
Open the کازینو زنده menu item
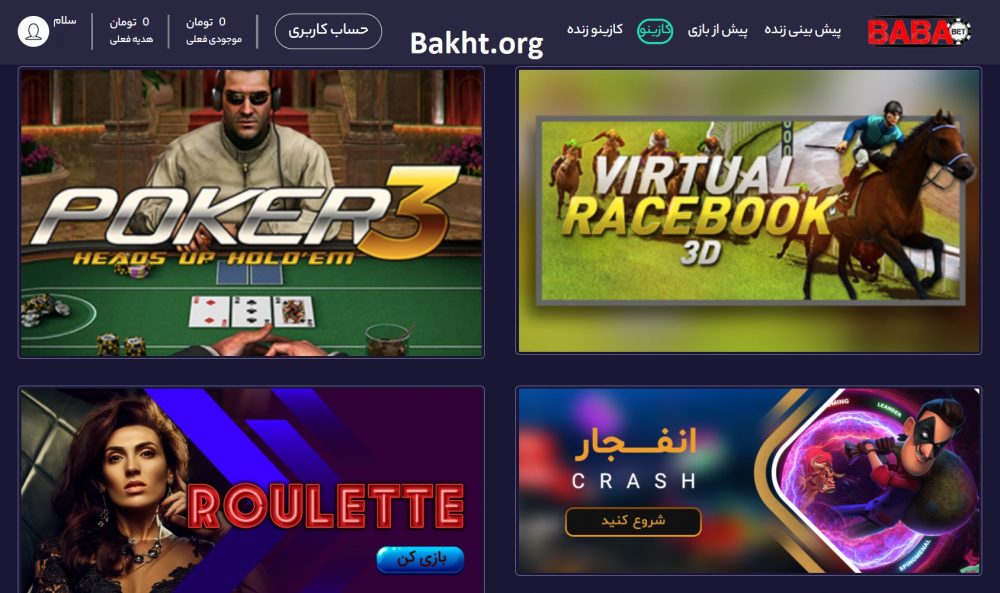(594, 30)
